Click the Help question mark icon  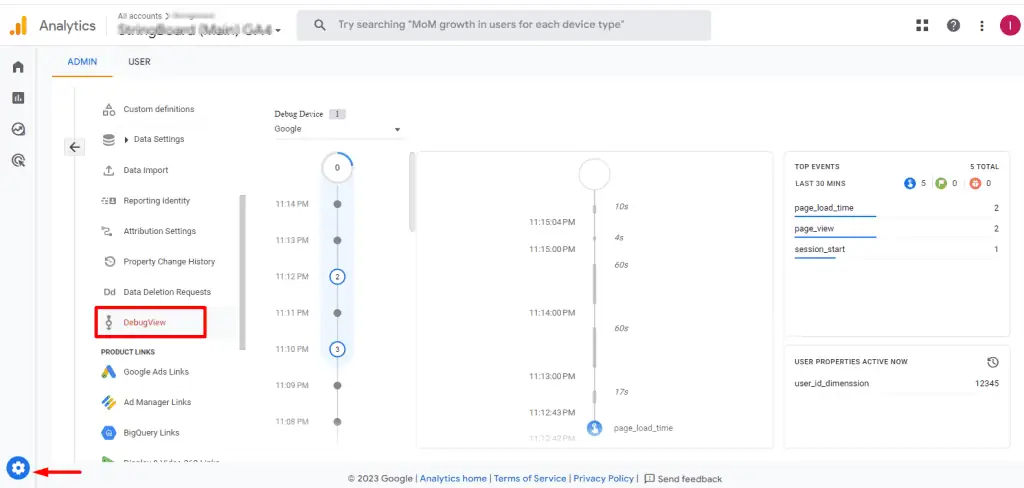[953, 26]
